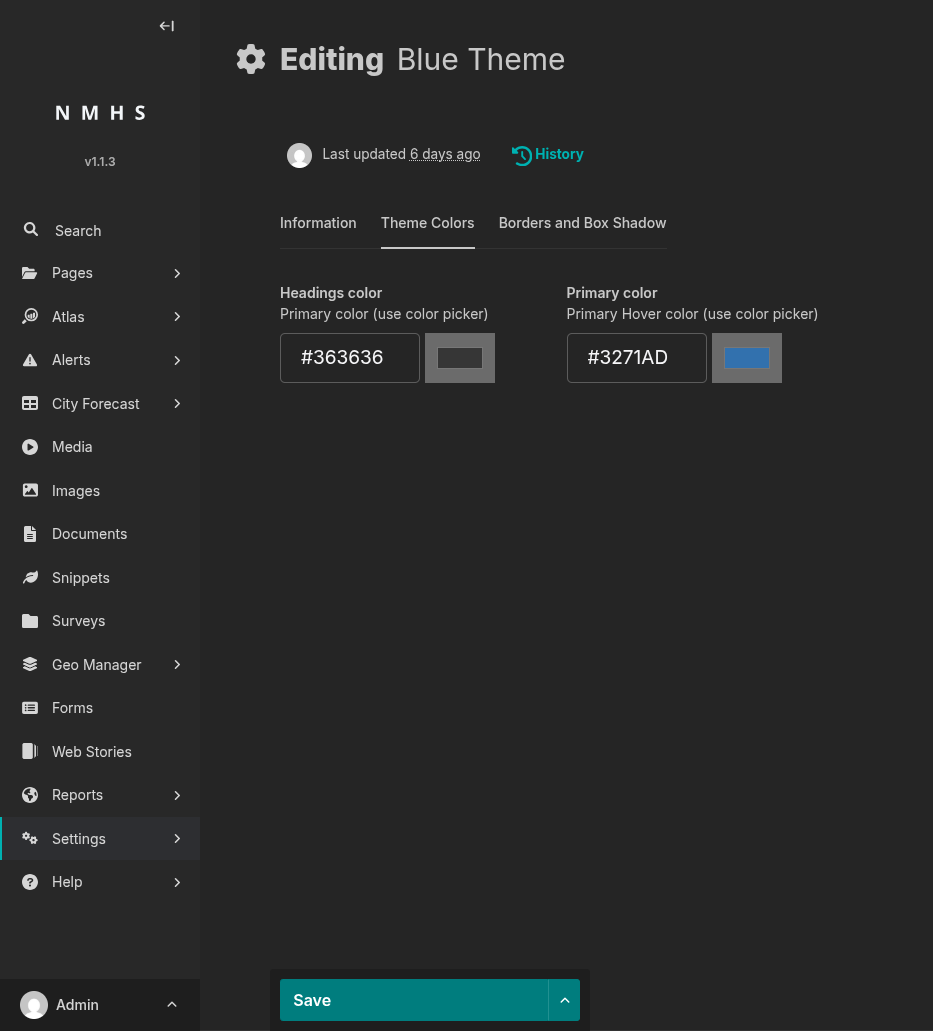933x1031 pixels.
Task: Expand the City Forecast submenu chevron
Action: [177, 404]
